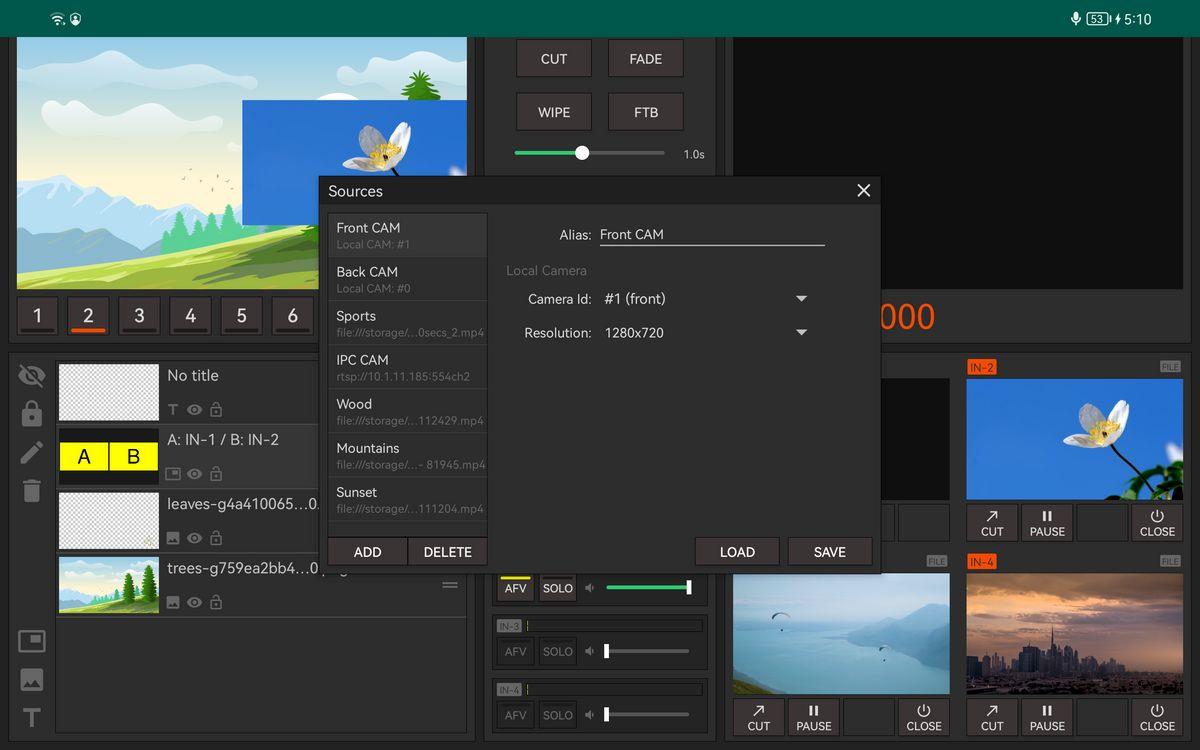Viewport: 1200px width, 750px height.
Task: Add a picture-in-picture layer using the toolbar icon
Action: pos(32,641)
